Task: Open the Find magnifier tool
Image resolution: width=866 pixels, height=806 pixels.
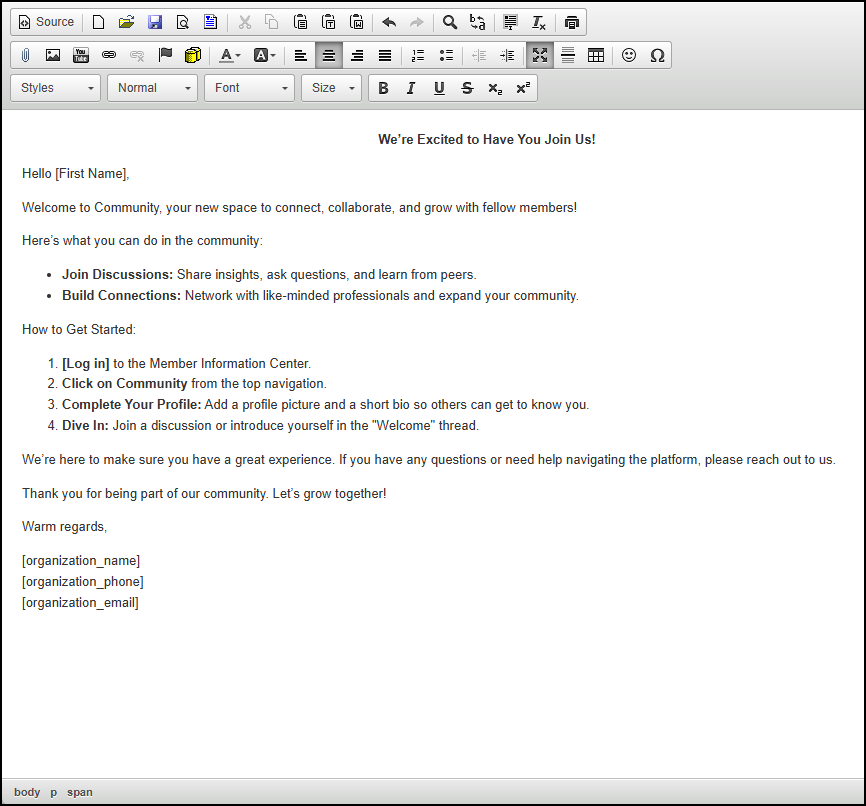Action: pos(450,22)
